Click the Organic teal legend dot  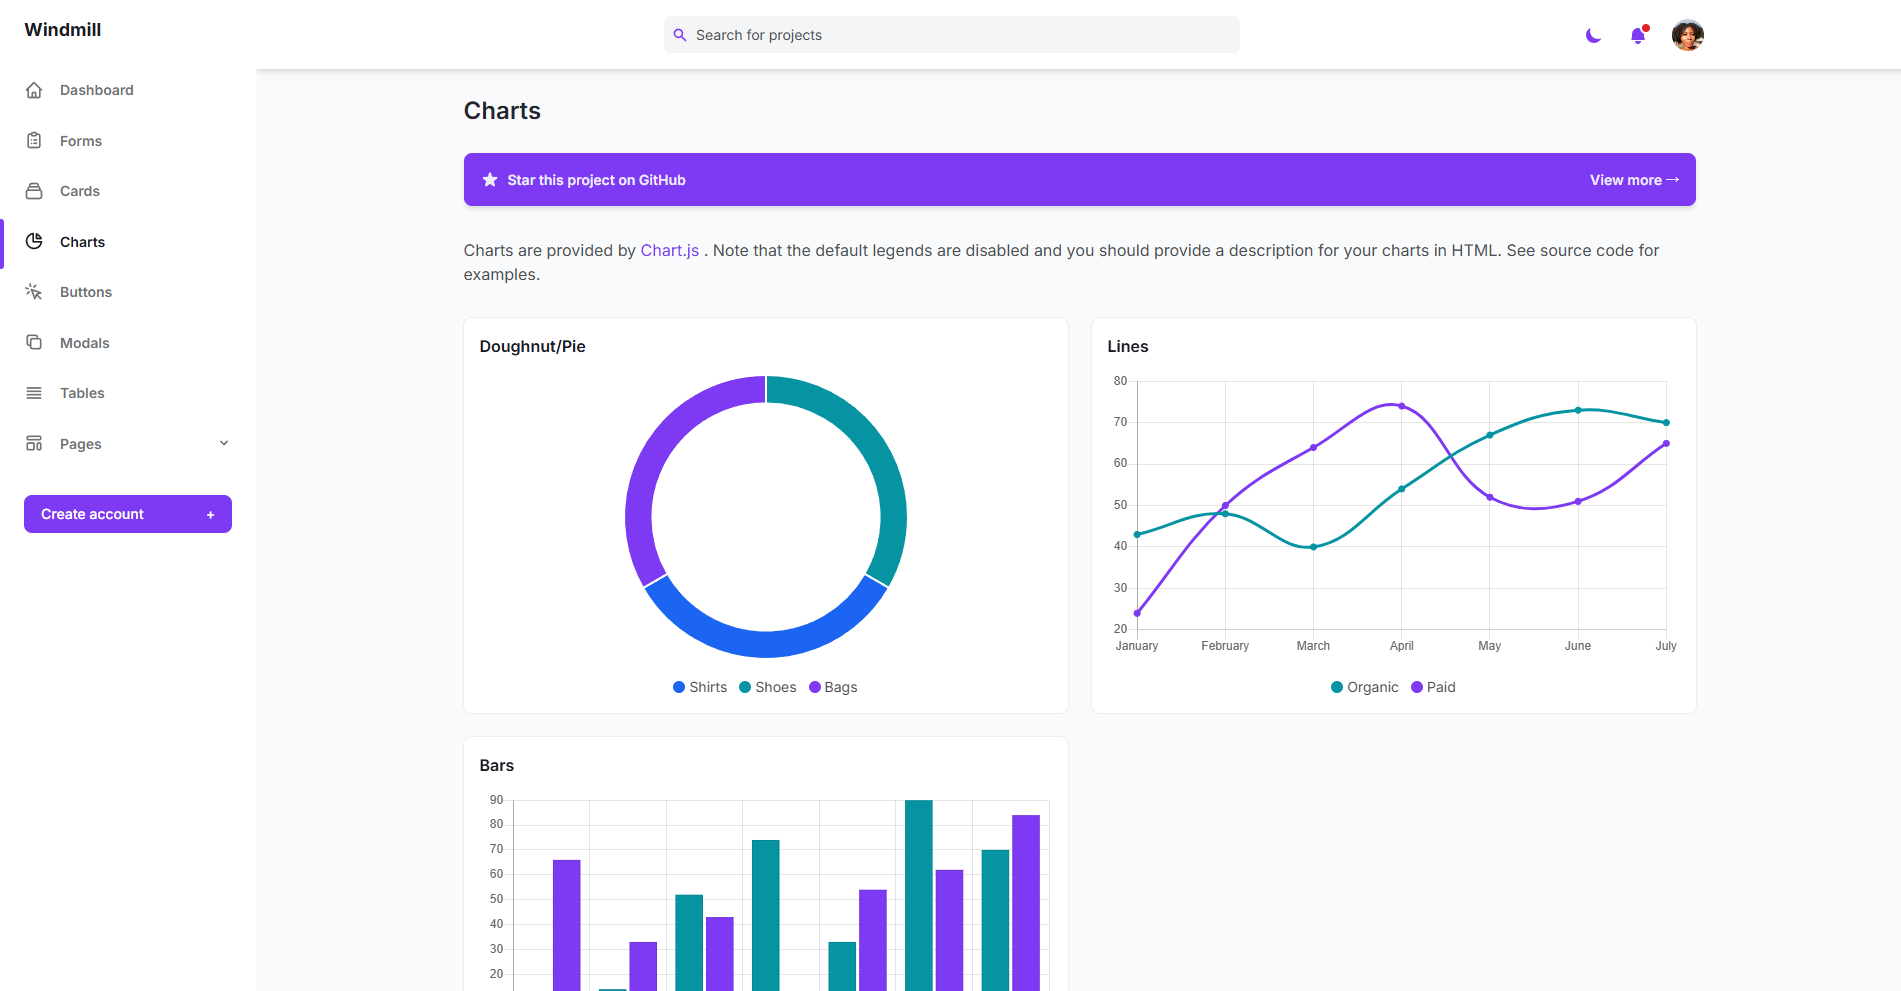coord(1337,687)
